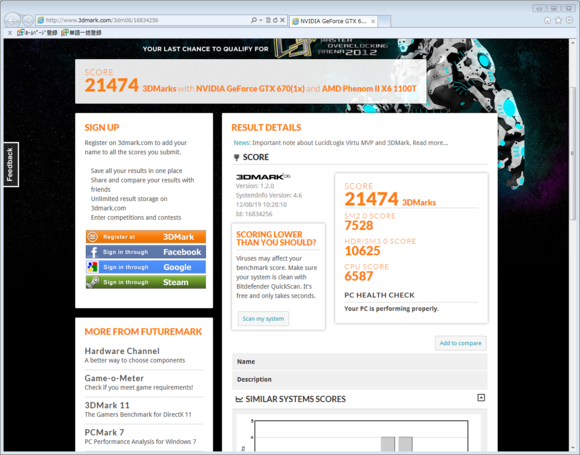
Task: Click the page vertical scrollbar
Action: [572, 154]
